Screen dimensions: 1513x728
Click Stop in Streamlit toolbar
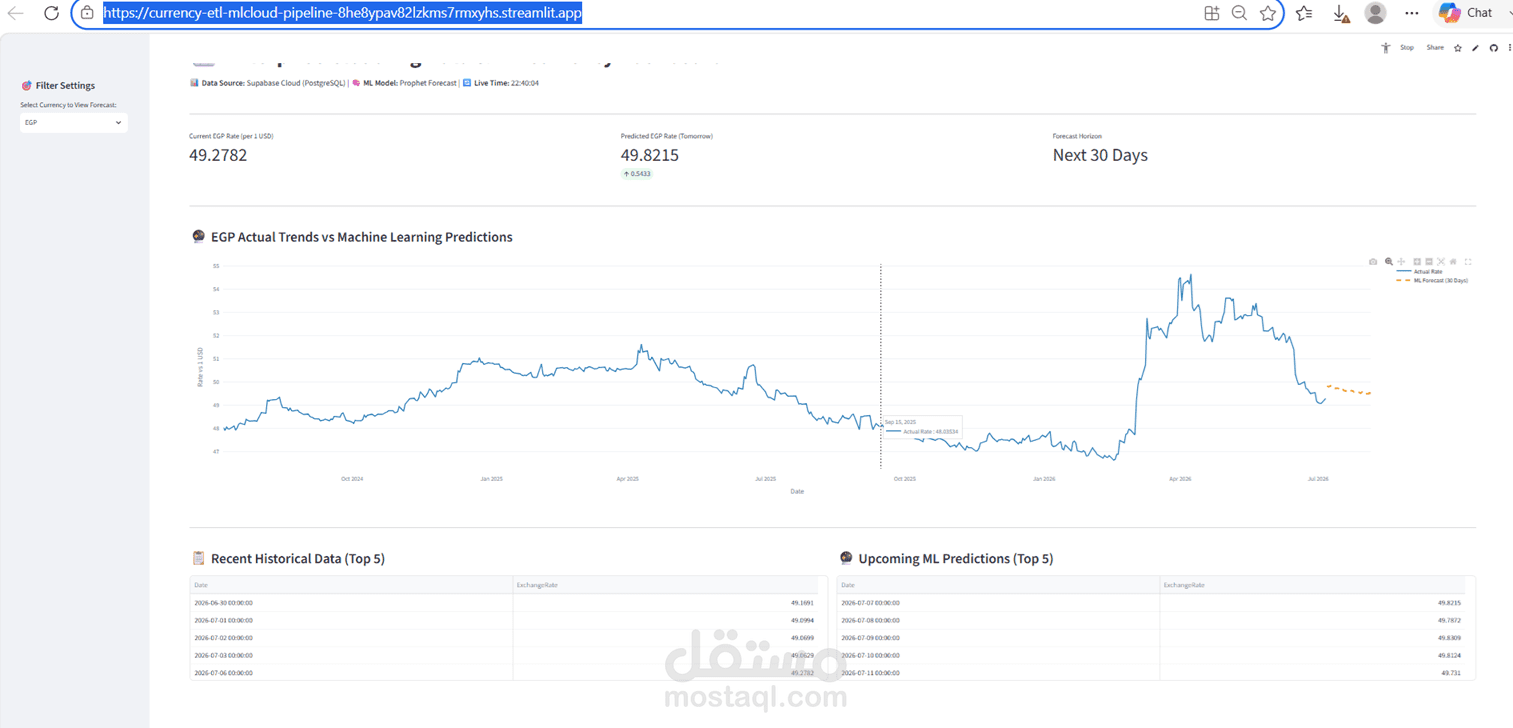(1407, 48)
